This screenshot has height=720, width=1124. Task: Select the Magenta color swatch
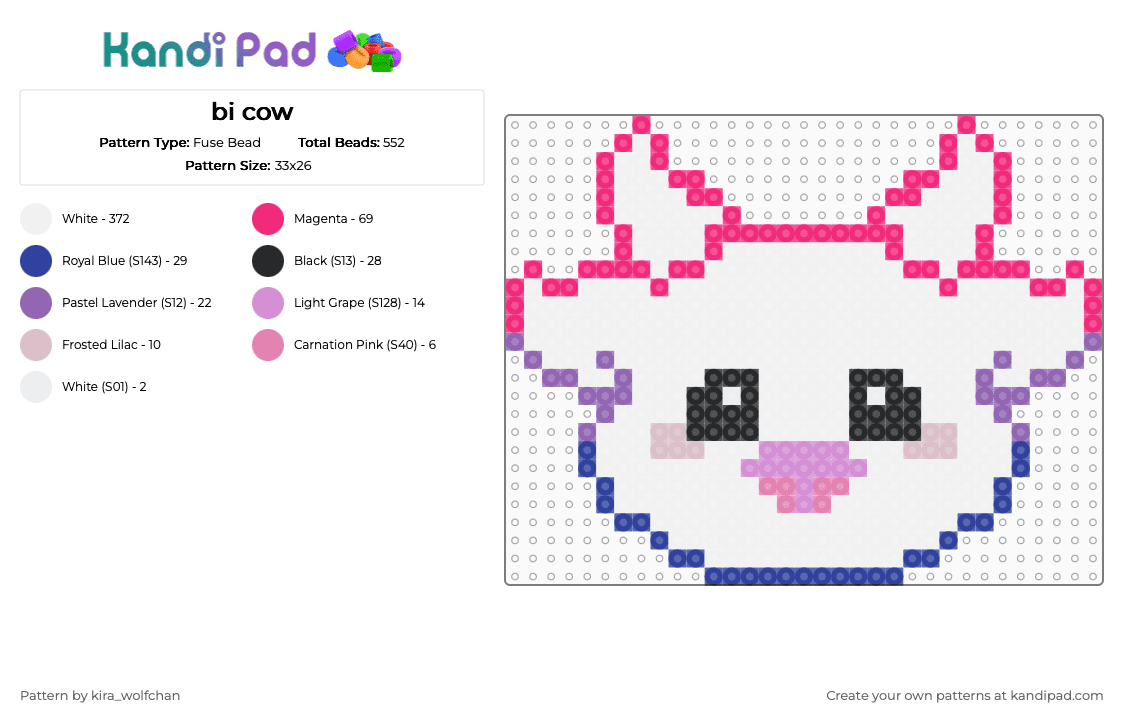coord(268,219)
